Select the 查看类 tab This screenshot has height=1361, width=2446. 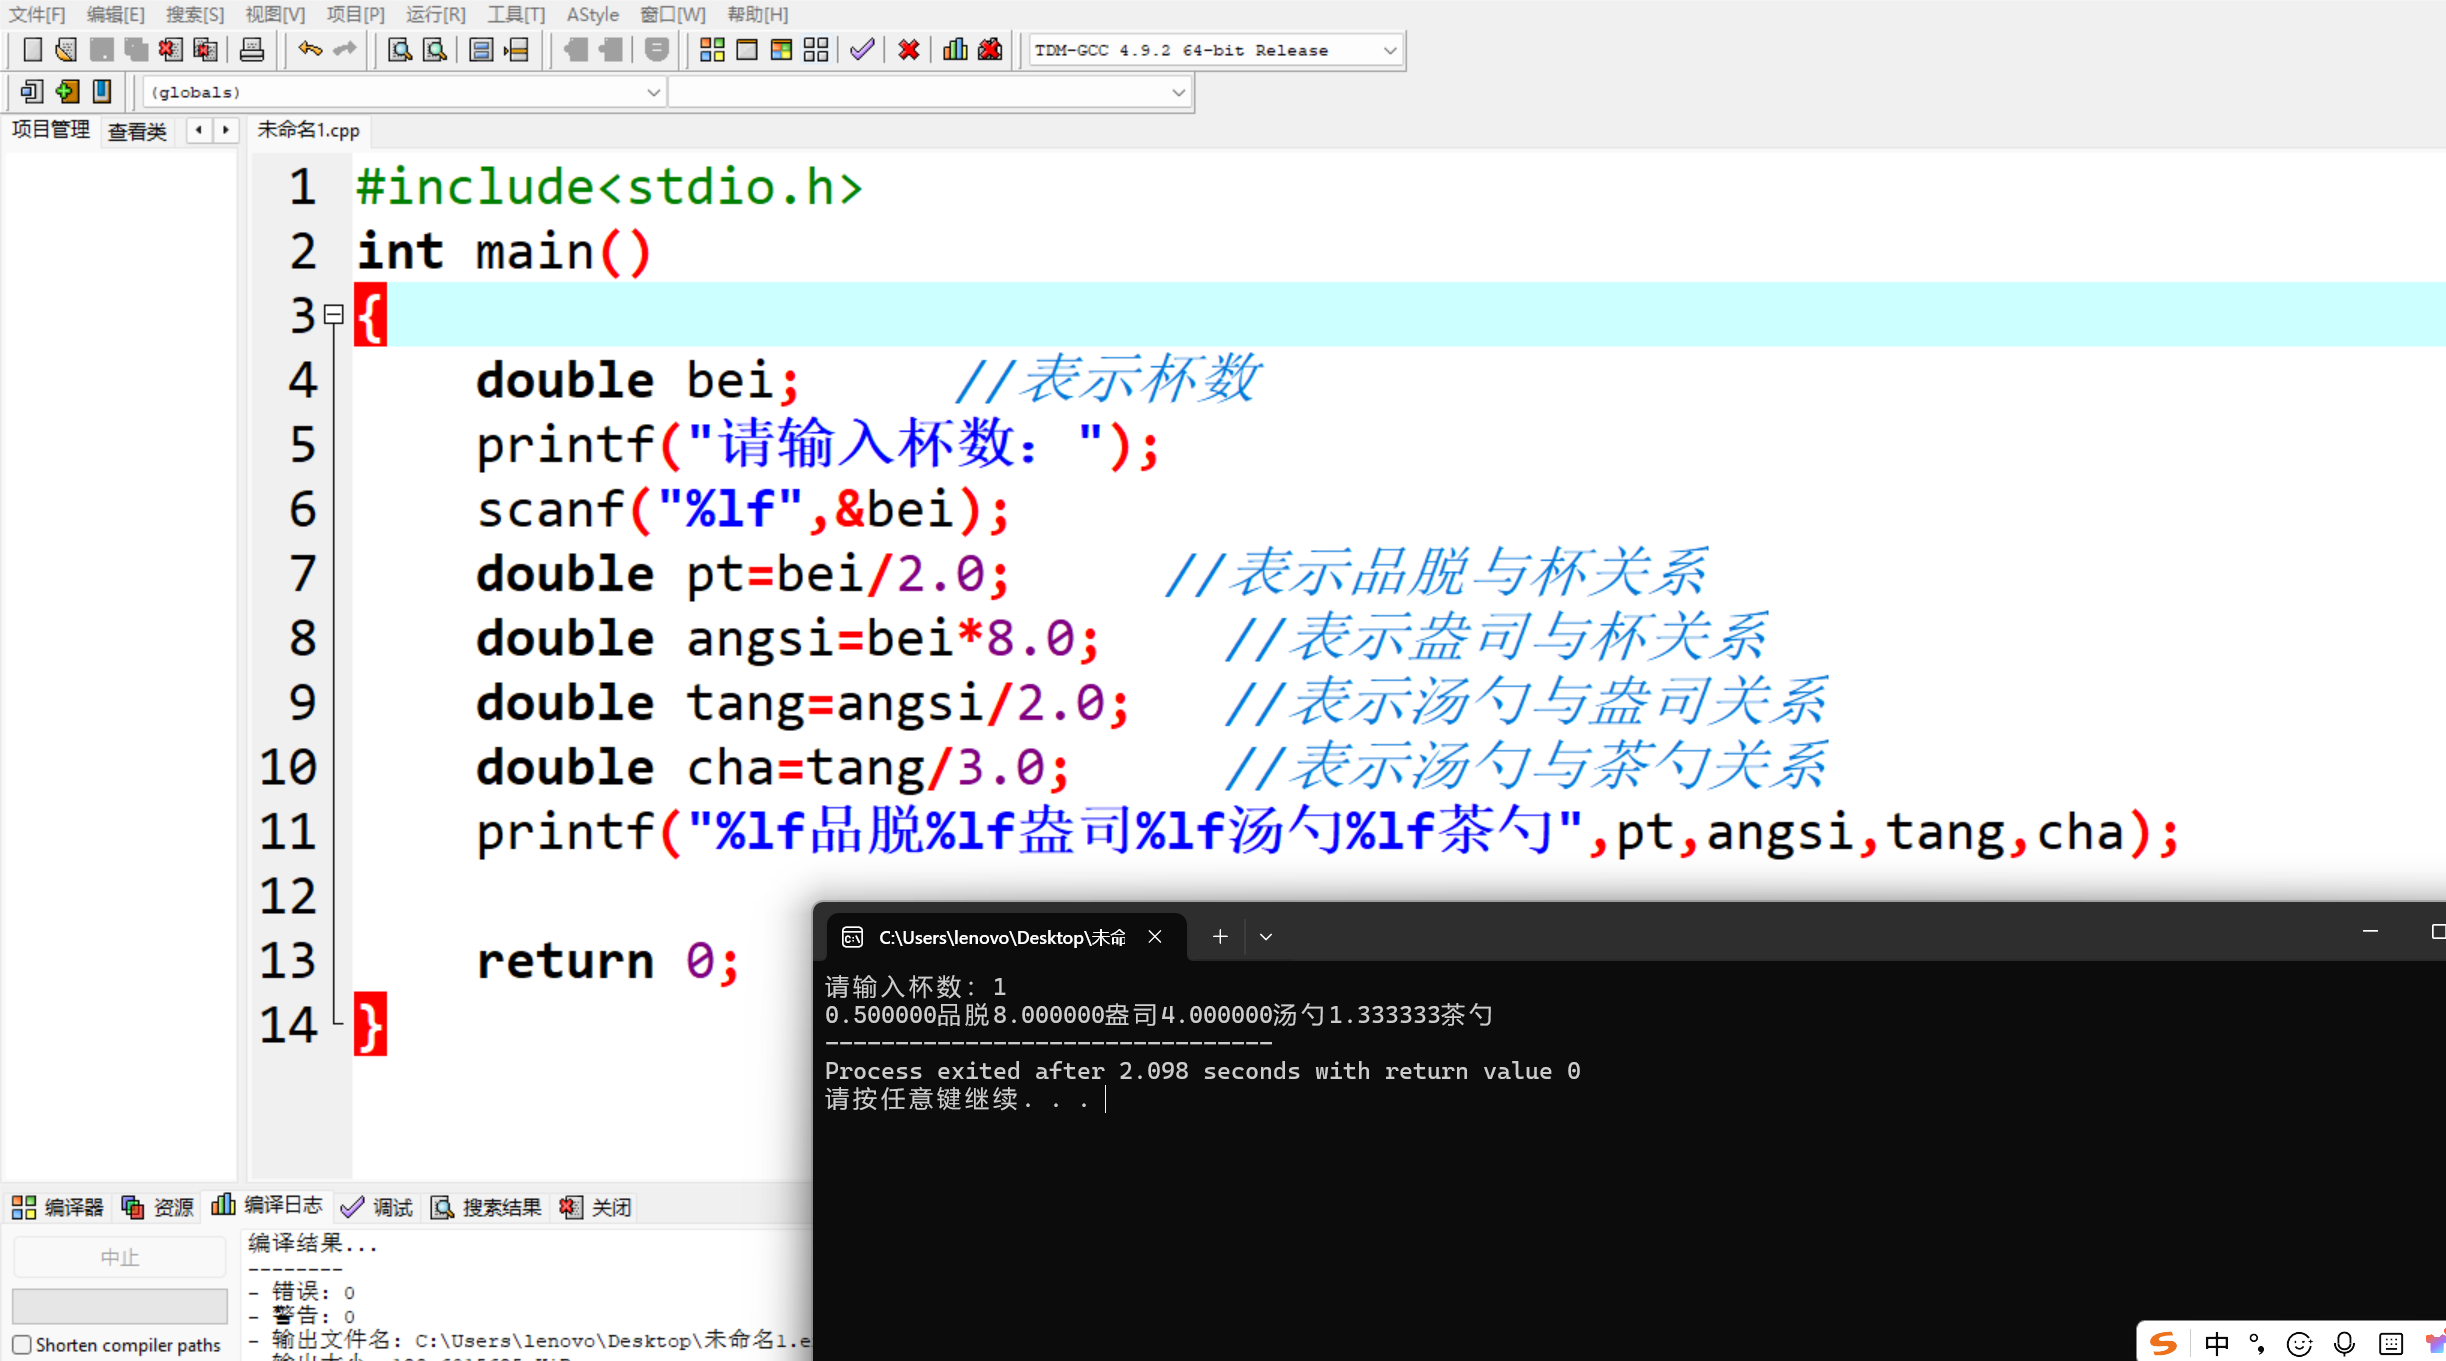click(x=137, y=131)
